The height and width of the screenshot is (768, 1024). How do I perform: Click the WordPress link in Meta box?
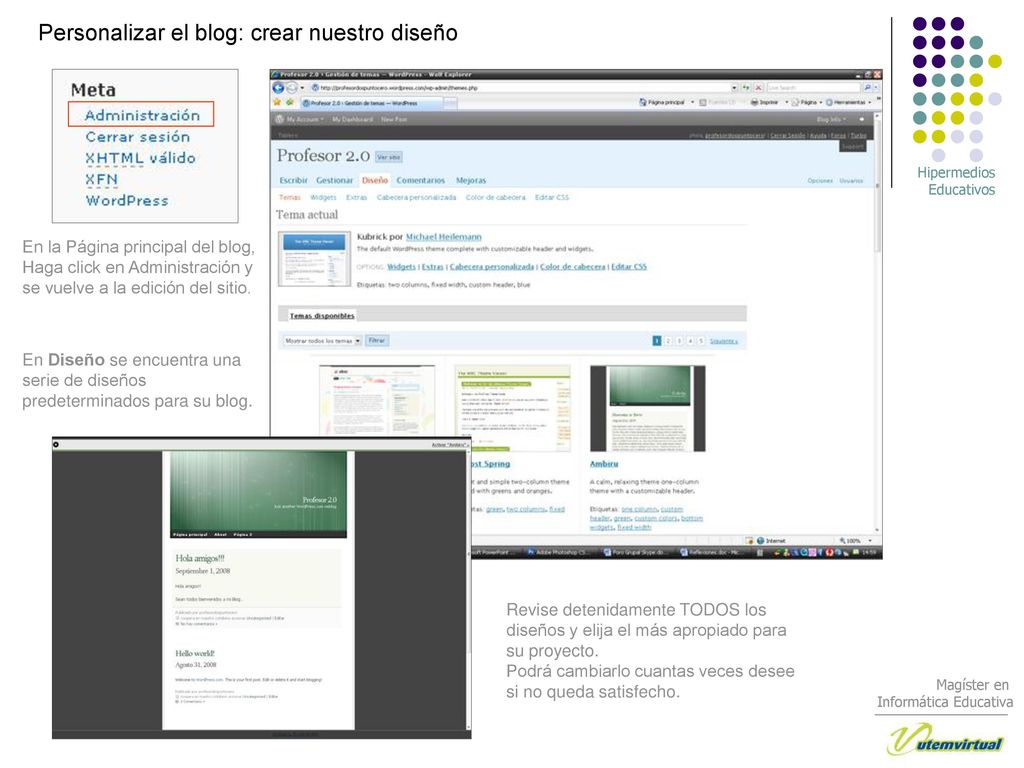[x=127, y=200]
